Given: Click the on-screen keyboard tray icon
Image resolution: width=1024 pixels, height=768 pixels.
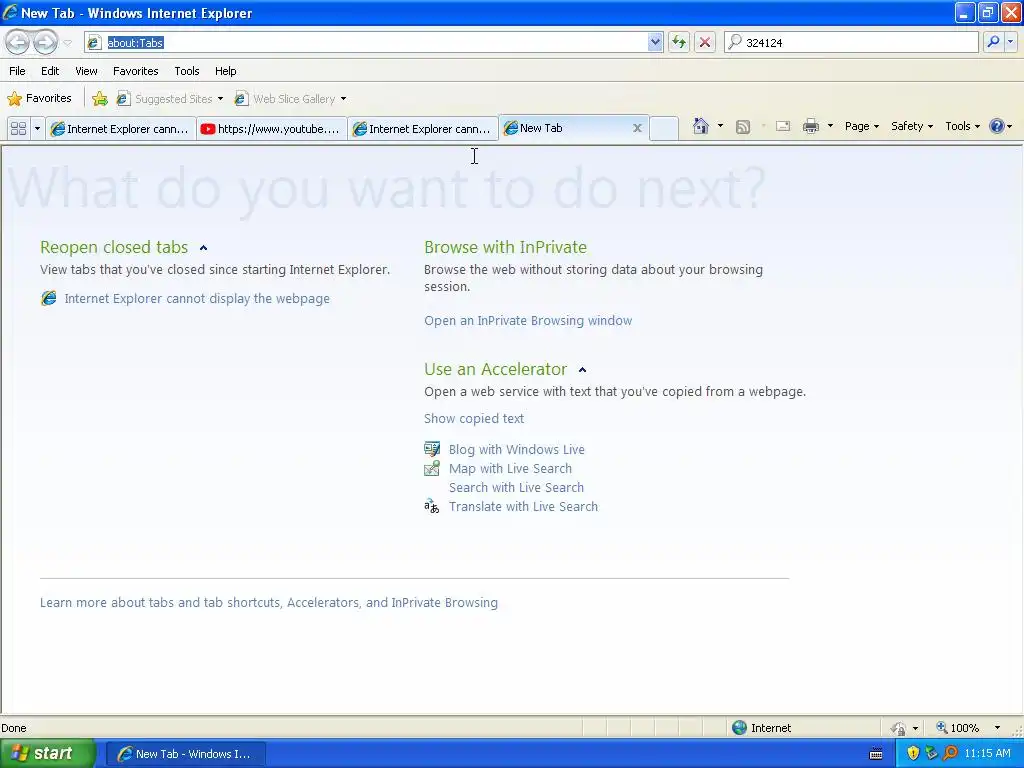Looking at the screenshot, I should click(876, 754).
